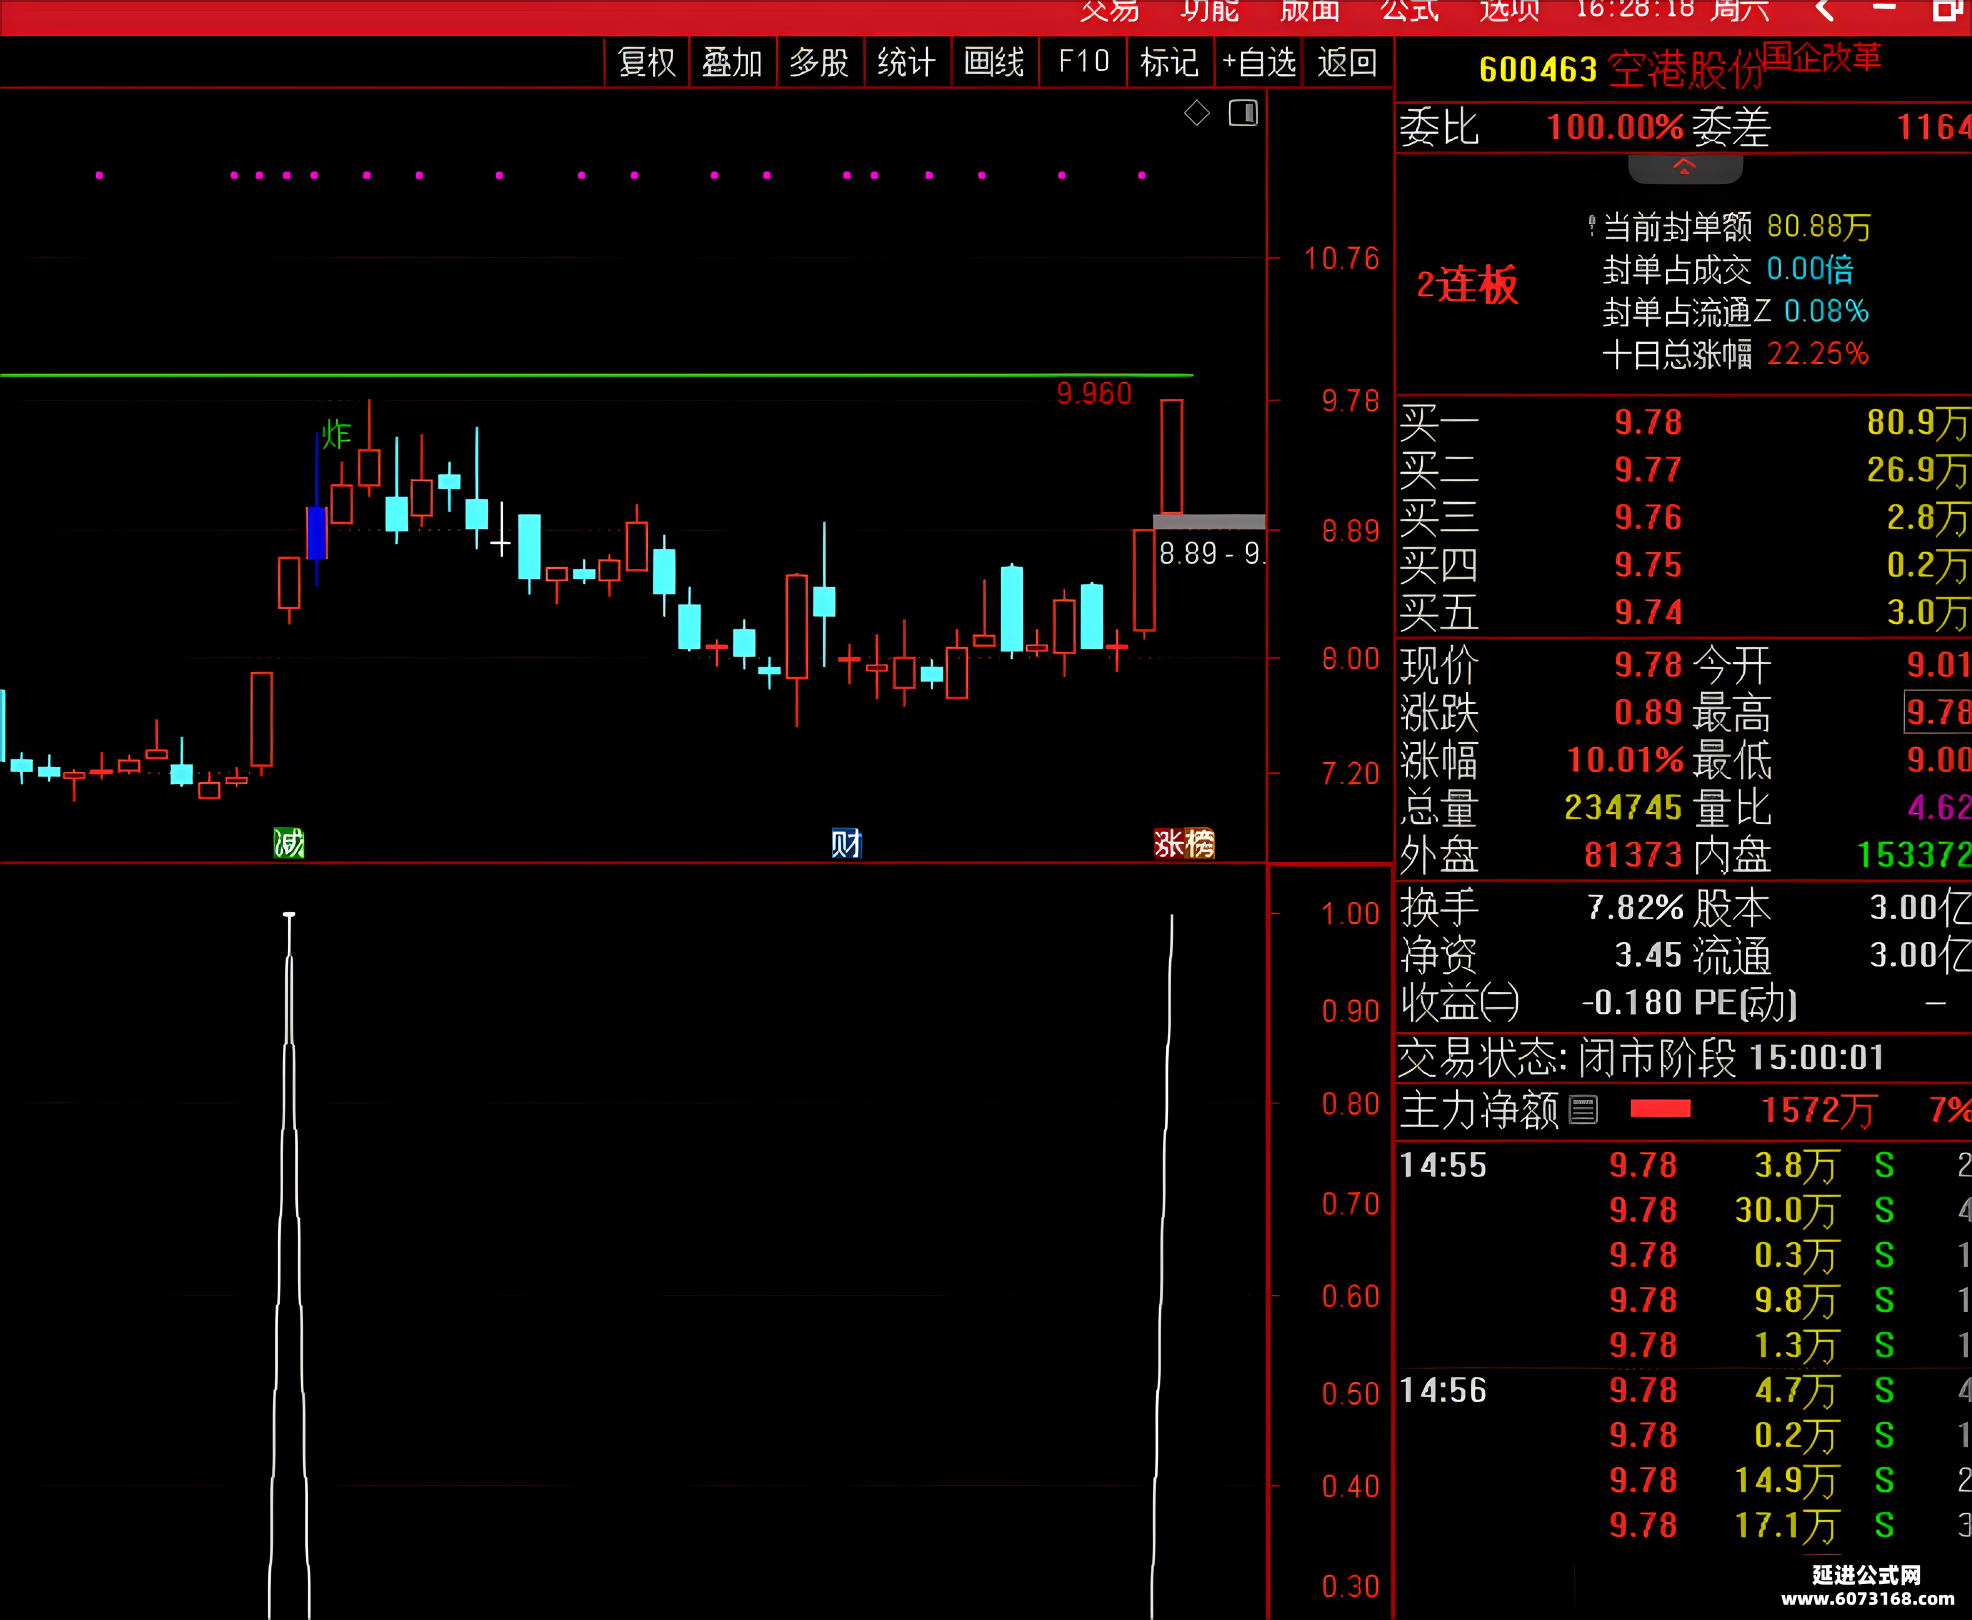Open the 统计 statistics tool
The height and width of the screenshot is (1620, 1972).
[906, 62]
